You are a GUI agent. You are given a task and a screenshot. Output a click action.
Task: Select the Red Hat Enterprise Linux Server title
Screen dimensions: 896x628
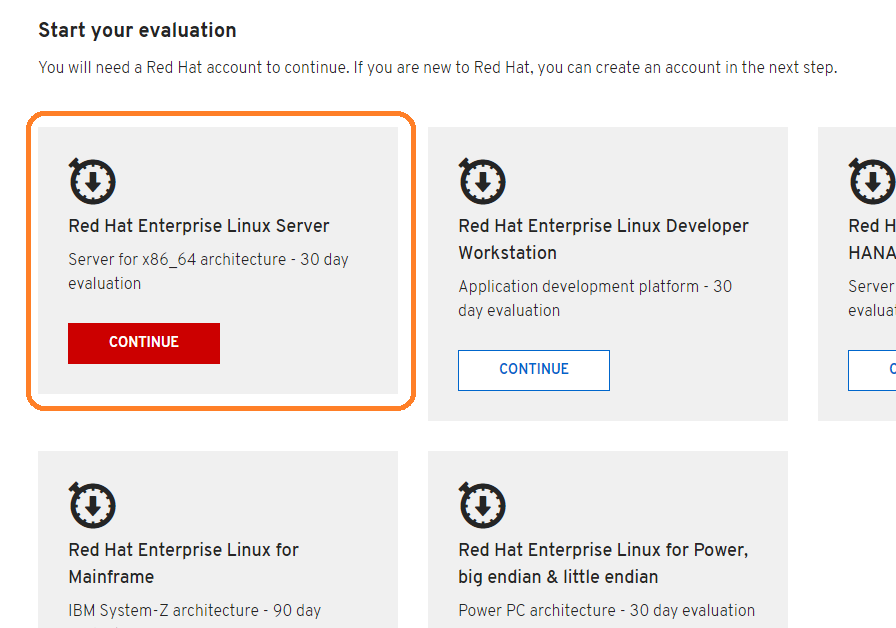(x=199, y=226)
